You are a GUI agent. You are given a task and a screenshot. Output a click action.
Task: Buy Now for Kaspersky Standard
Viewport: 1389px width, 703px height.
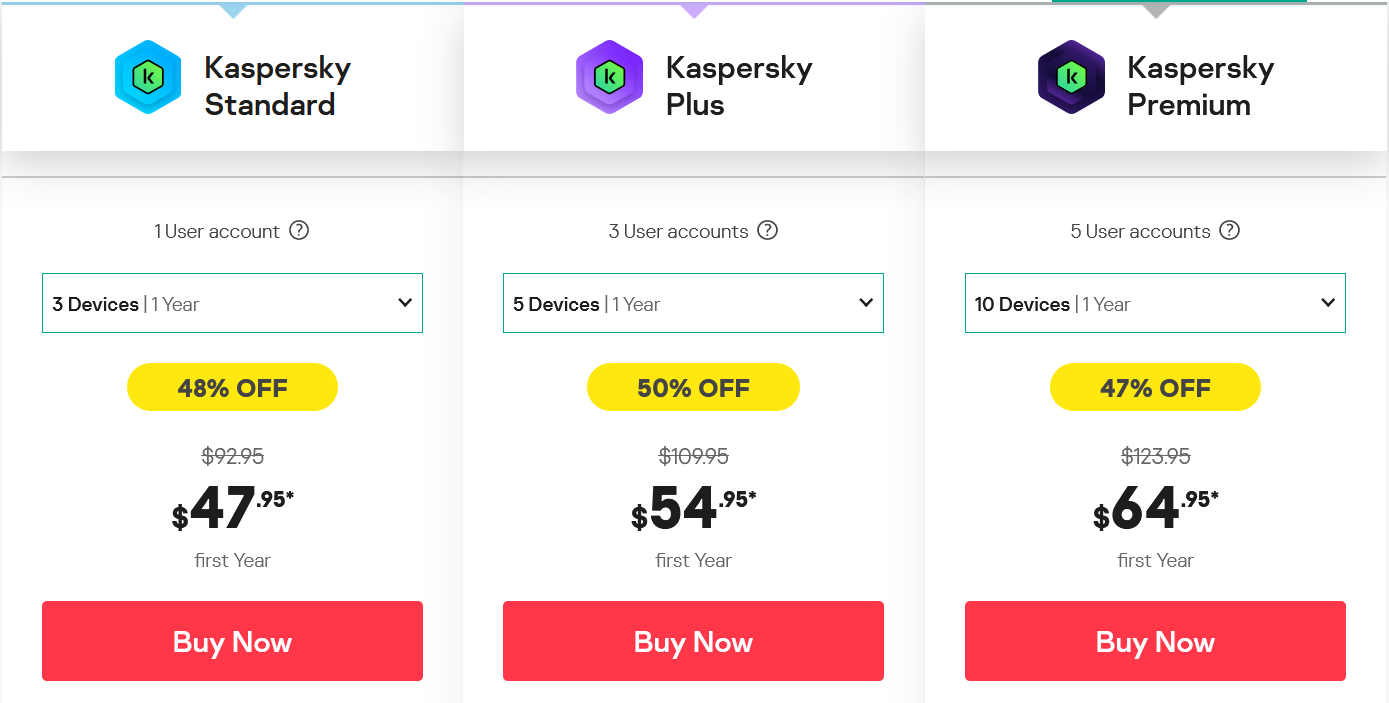tap(232, 641)
